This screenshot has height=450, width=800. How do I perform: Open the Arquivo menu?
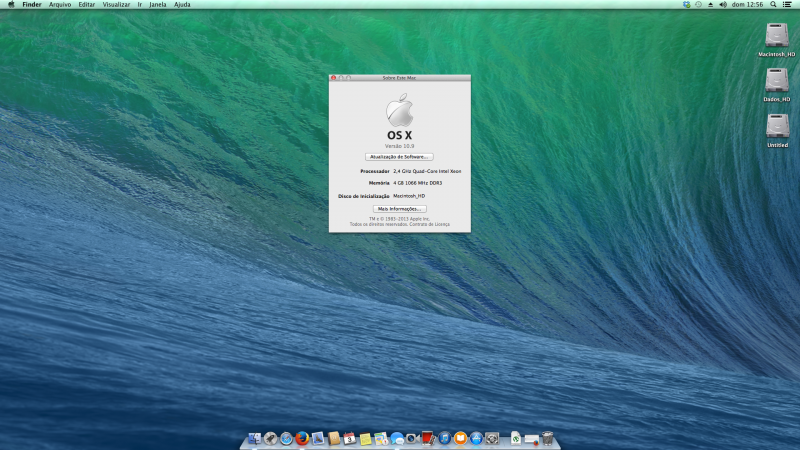60,5
